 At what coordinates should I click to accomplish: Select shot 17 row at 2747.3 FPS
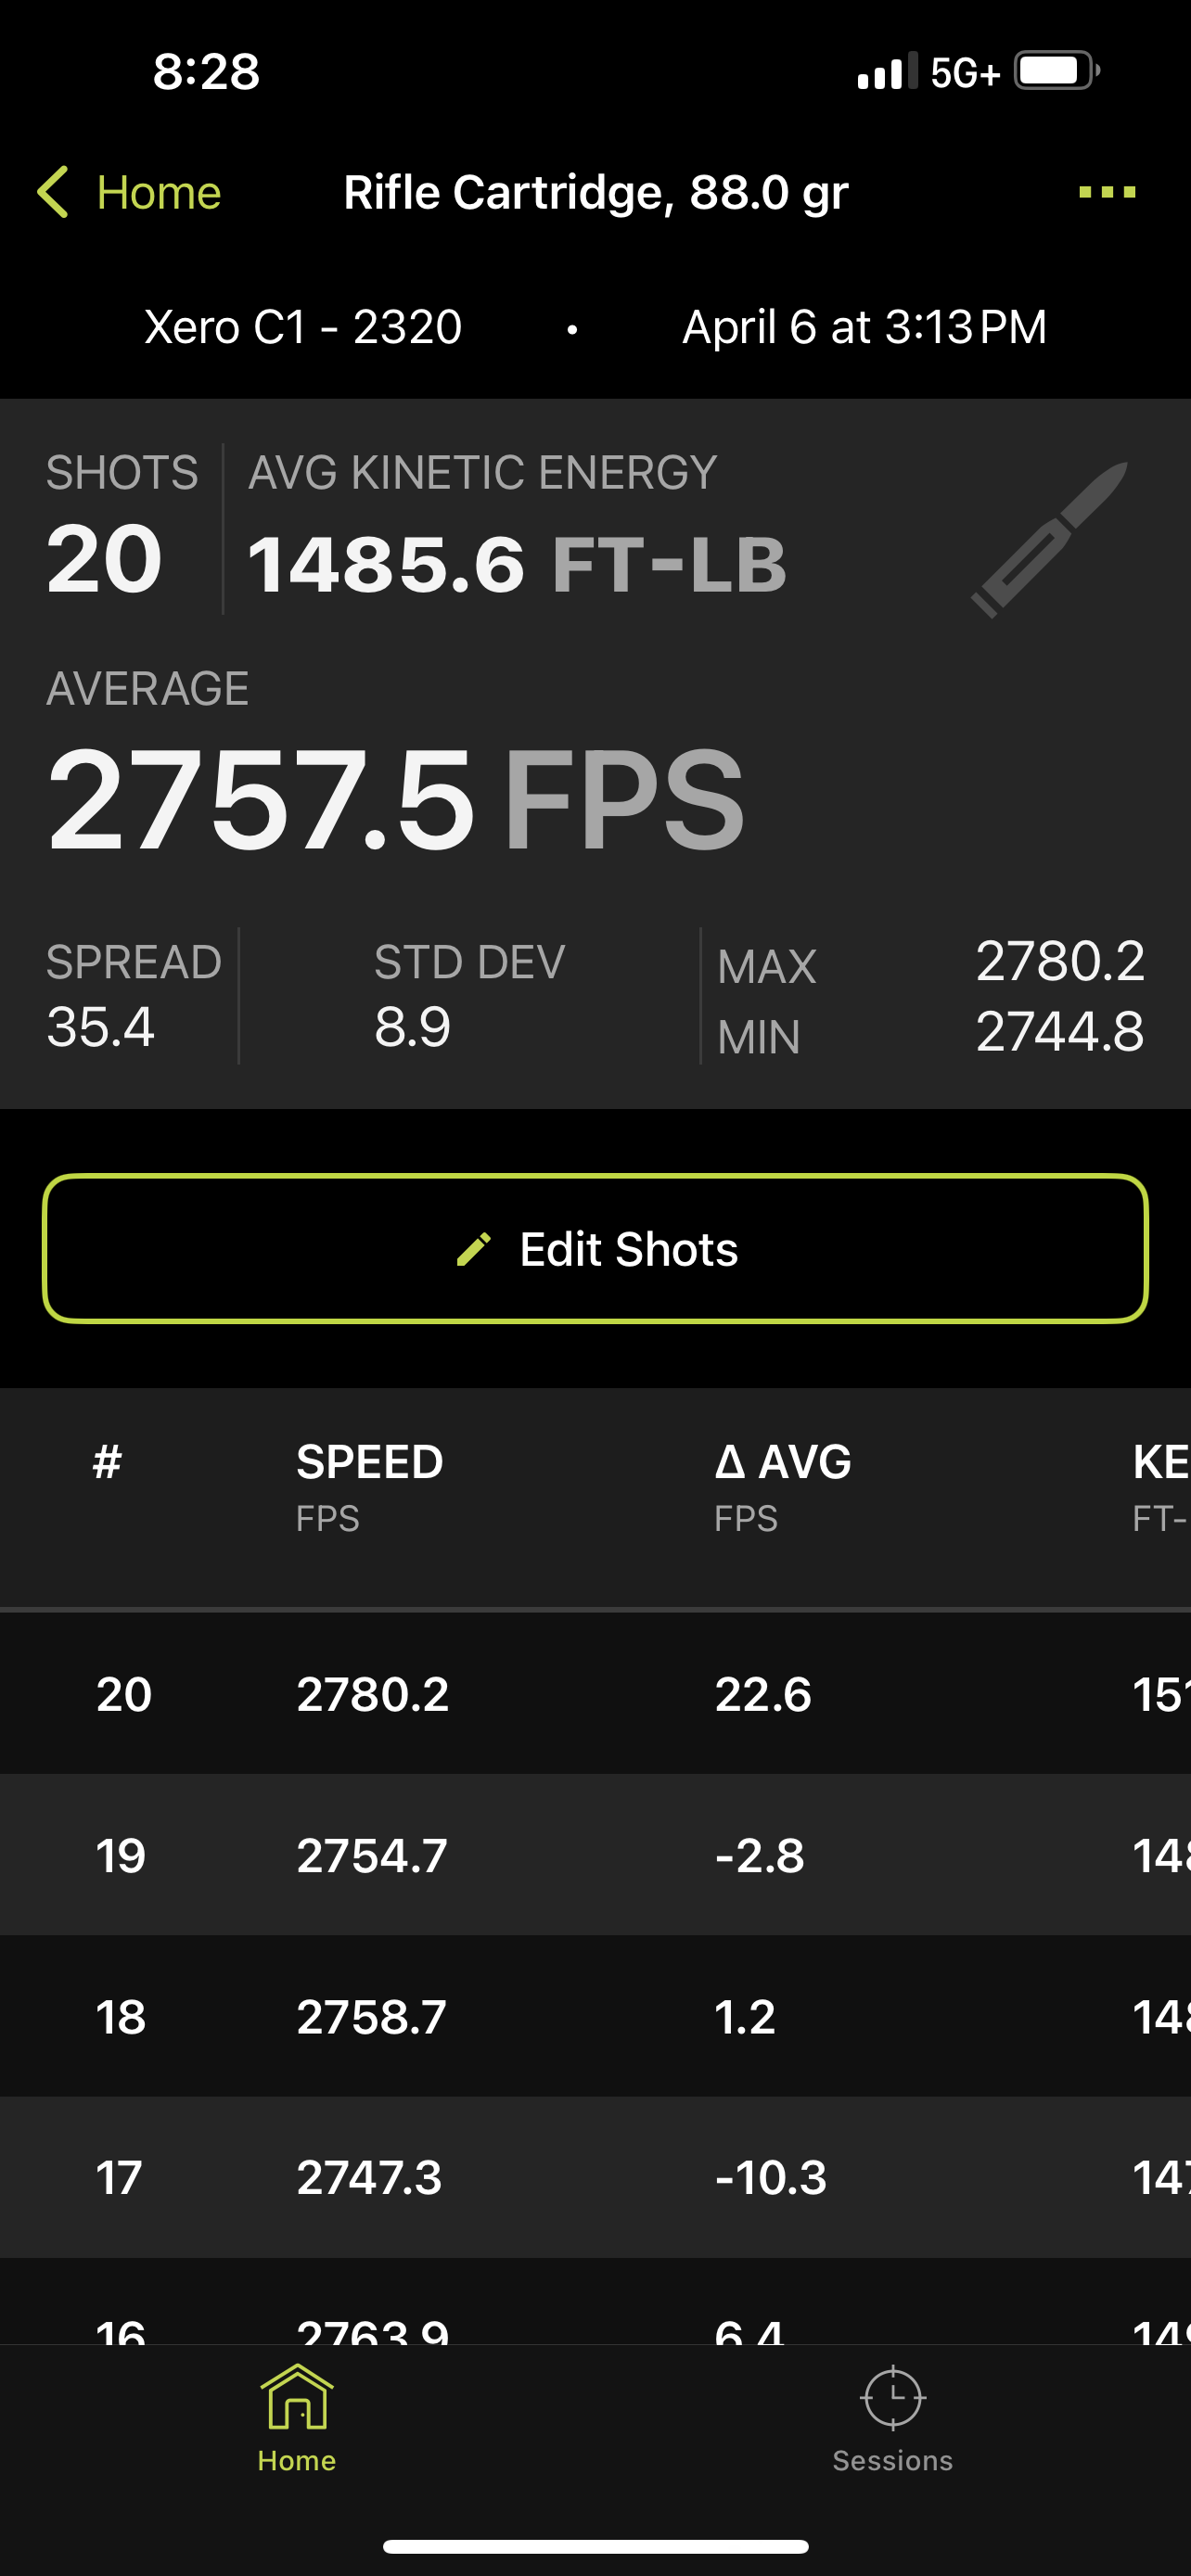pyautogui.click(x=595, y=2177)
